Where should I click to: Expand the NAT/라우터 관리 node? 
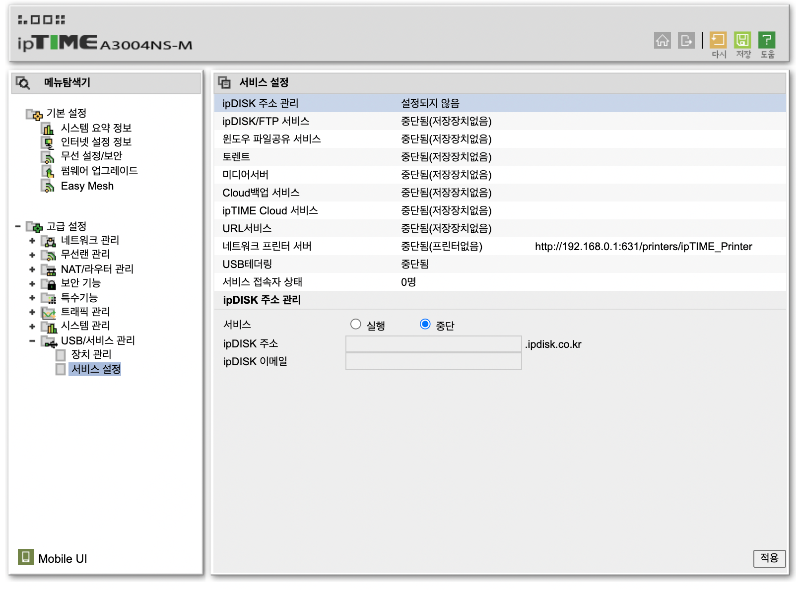click(x=32, y=269)
